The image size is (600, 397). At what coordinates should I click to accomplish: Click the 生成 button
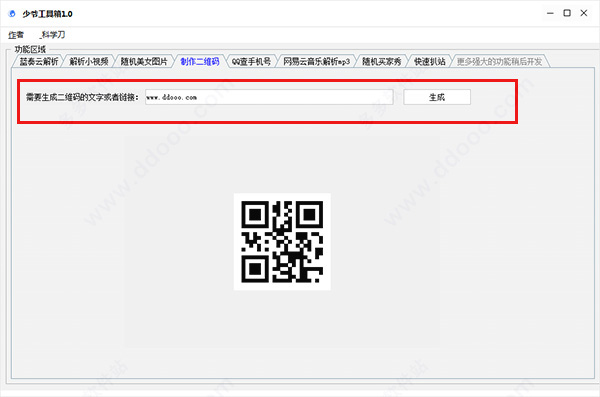coord(437,97)
